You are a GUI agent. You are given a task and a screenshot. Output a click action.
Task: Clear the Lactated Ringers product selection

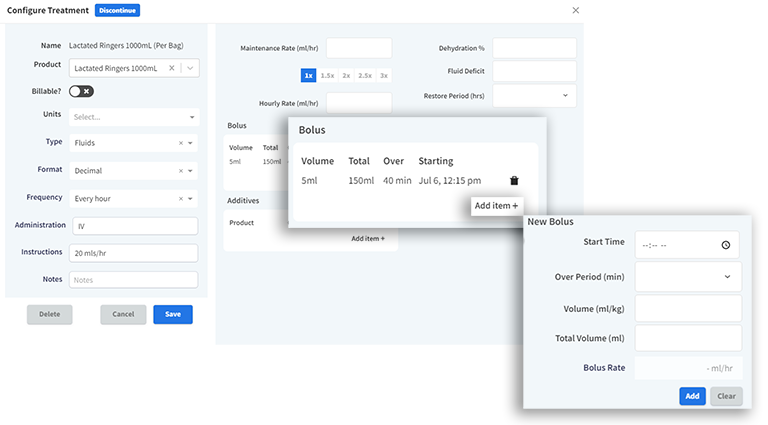[171, 68]
